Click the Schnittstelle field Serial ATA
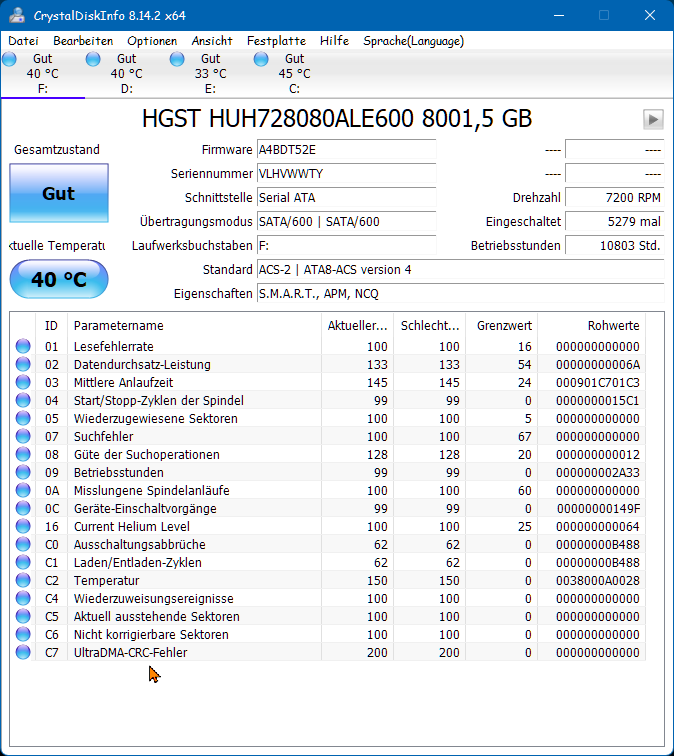 [x=346, y=198]
